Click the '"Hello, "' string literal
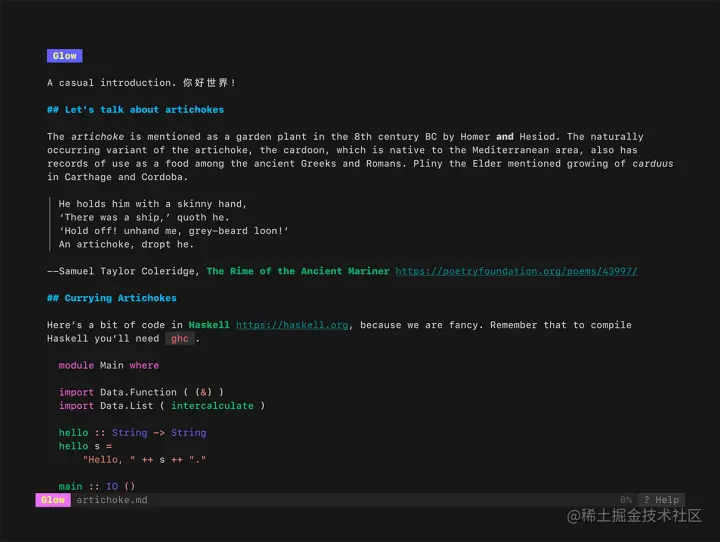 click(109, 459)
